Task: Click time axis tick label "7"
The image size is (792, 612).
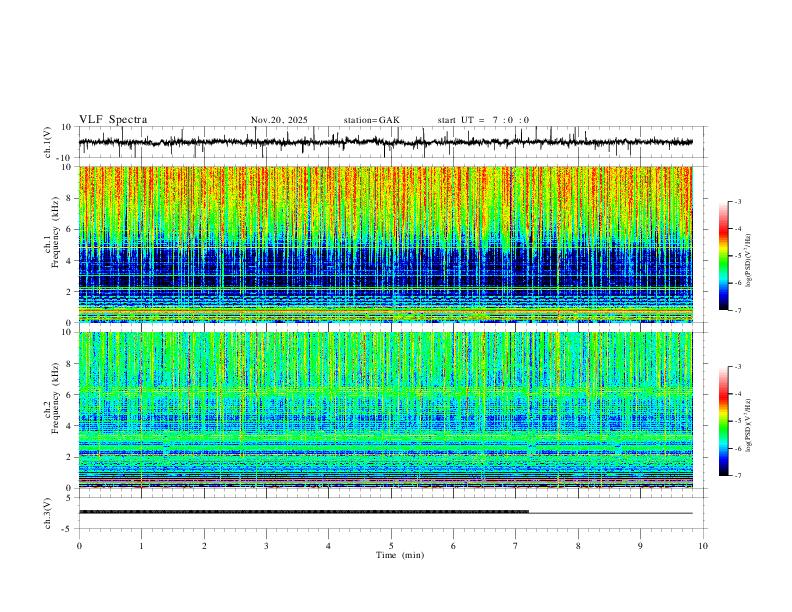Action: pyautogui.click(x=516, y=546)
